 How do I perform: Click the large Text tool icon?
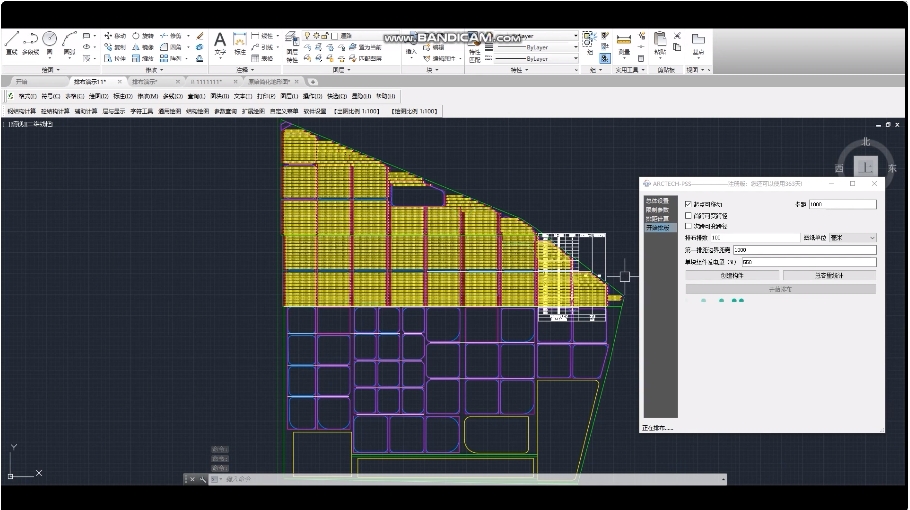(x=220, y=40)
